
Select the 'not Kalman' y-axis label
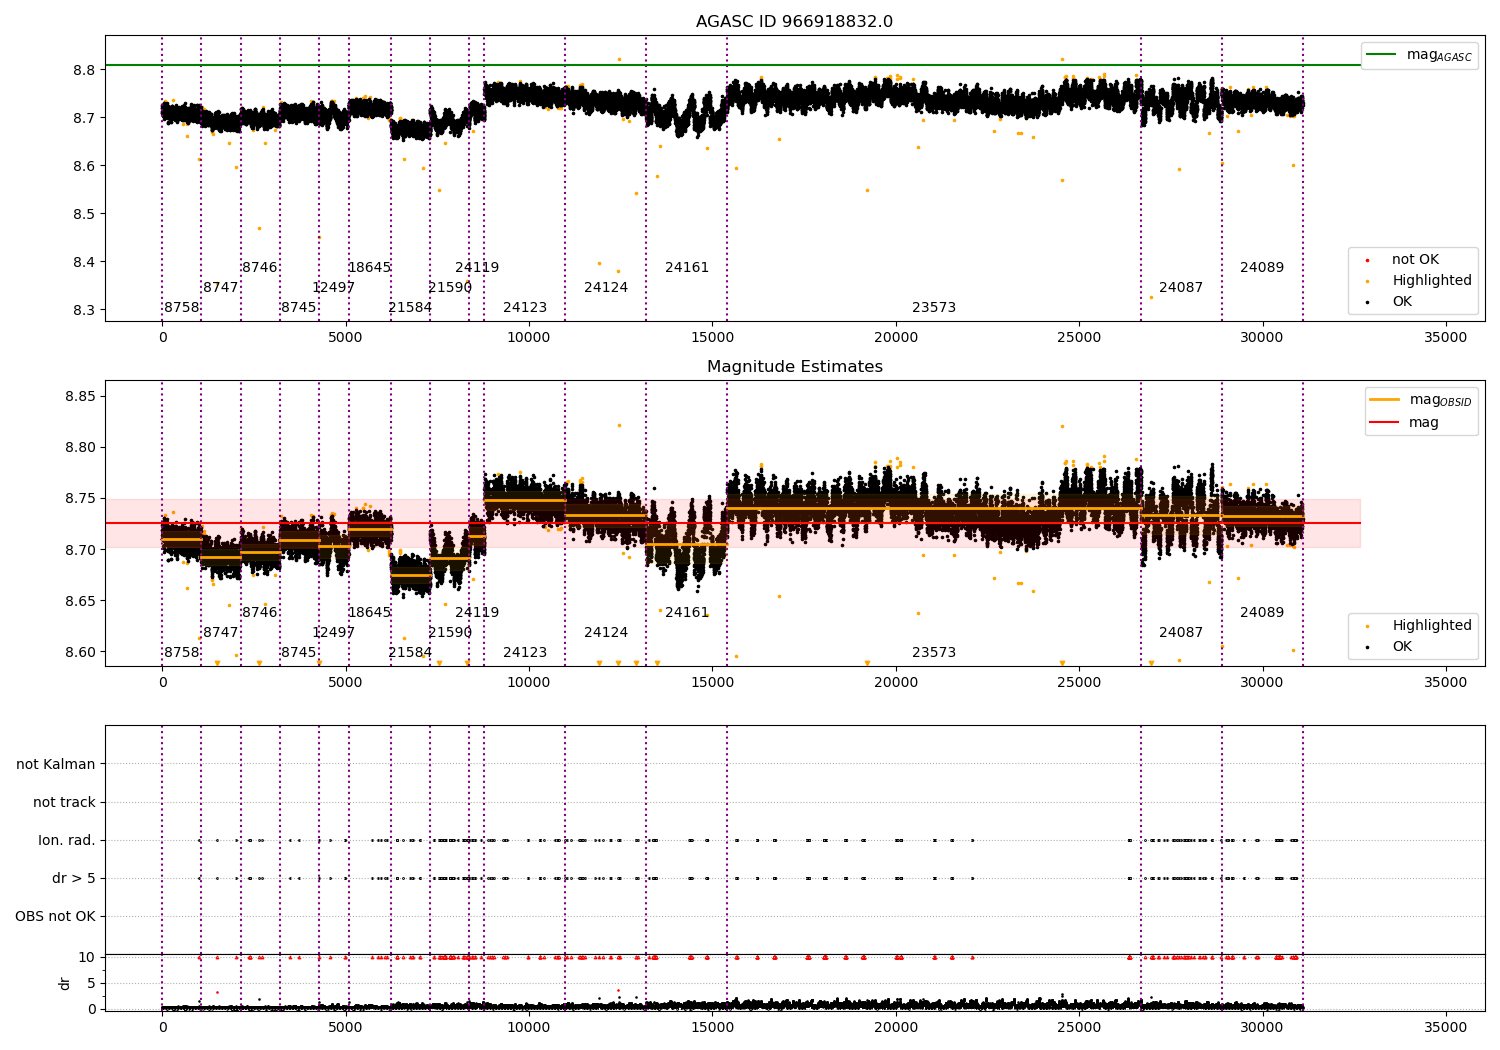[56, 765]
